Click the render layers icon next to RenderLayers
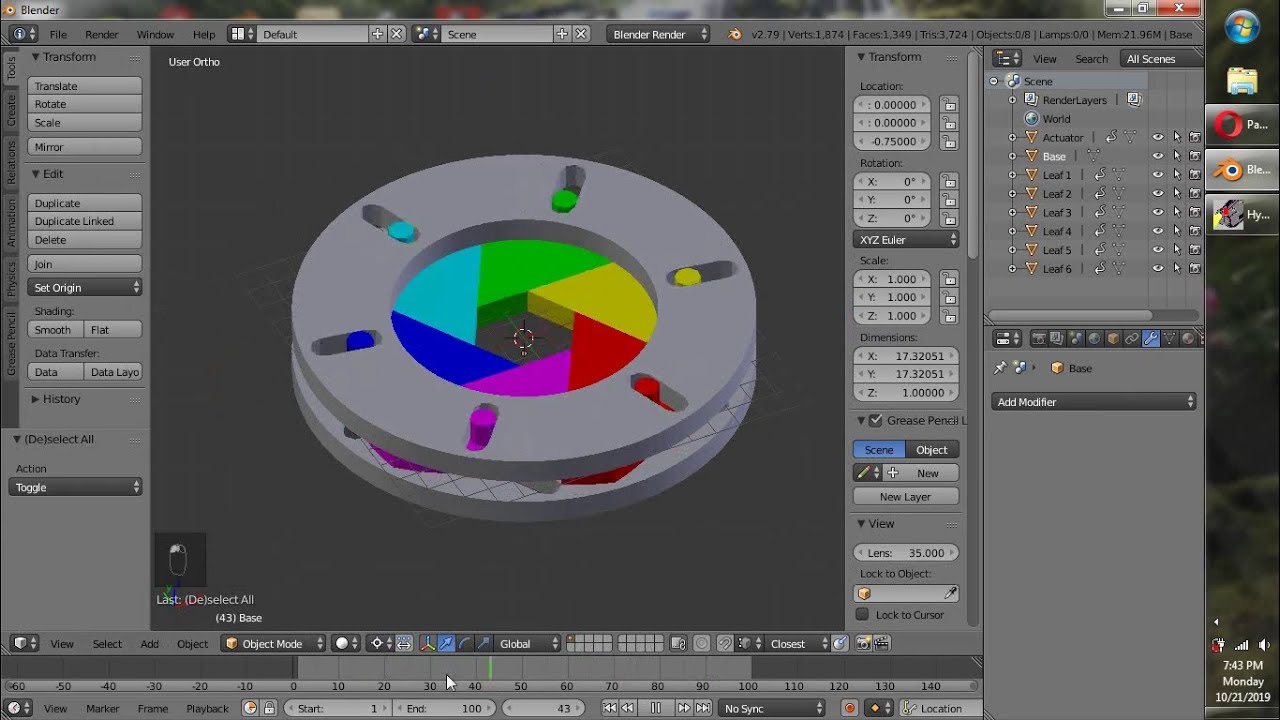The image size is (1280, 720). click(x=1134, y=100)
